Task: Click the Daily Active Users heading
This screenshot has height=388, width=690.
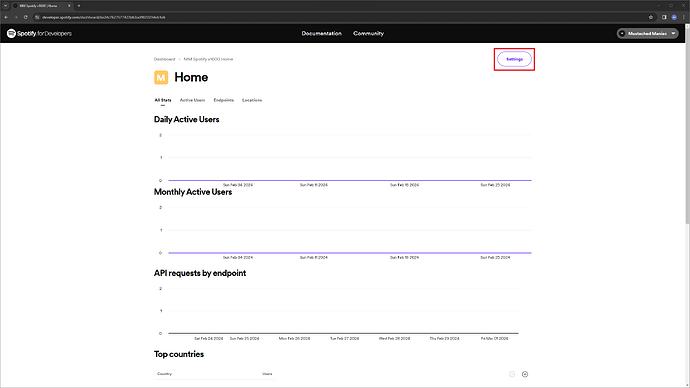Action: [x=187, y=119]
